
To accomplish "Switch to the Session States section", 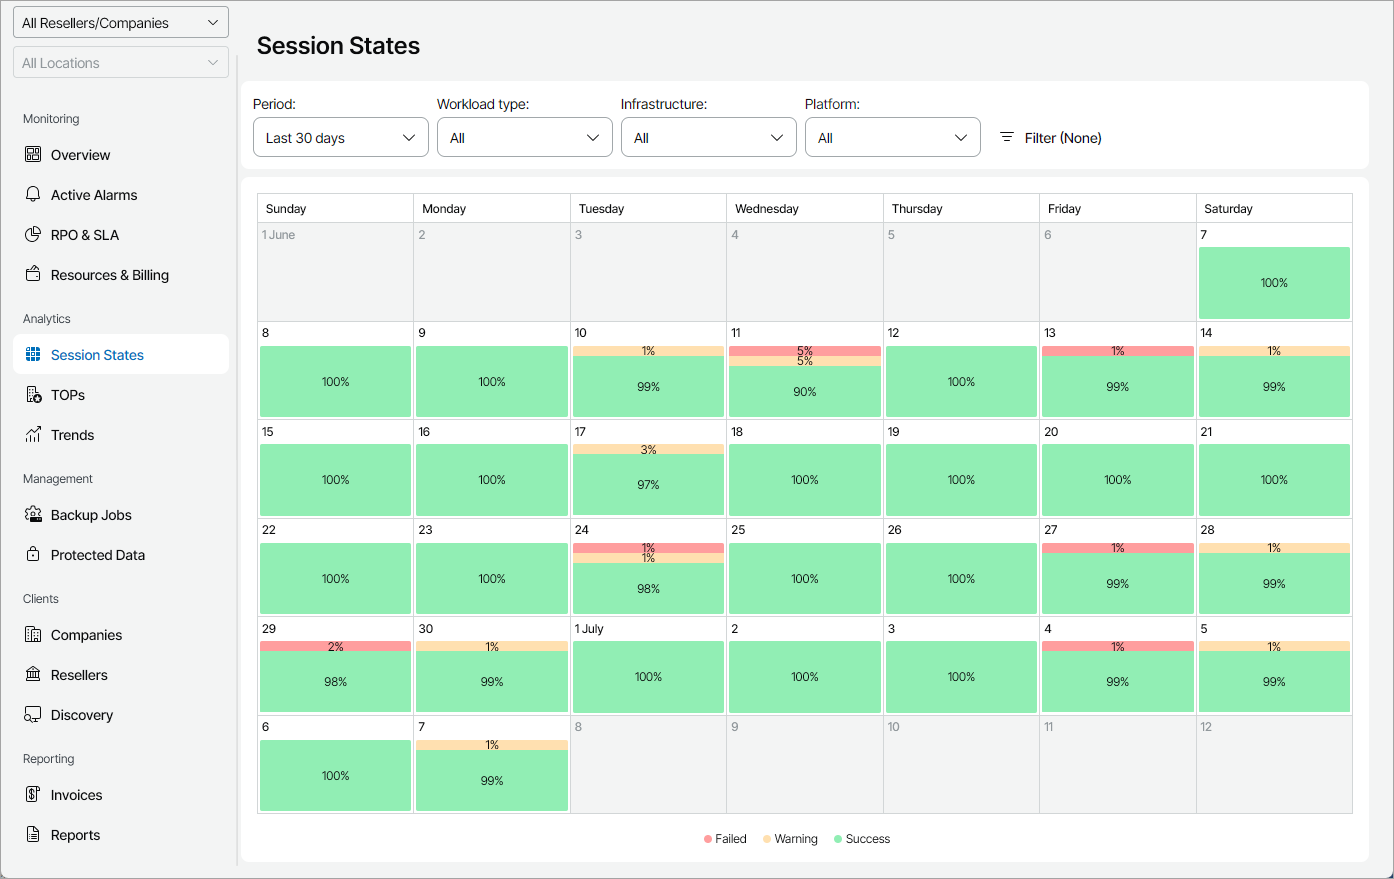I will (98, 354).
